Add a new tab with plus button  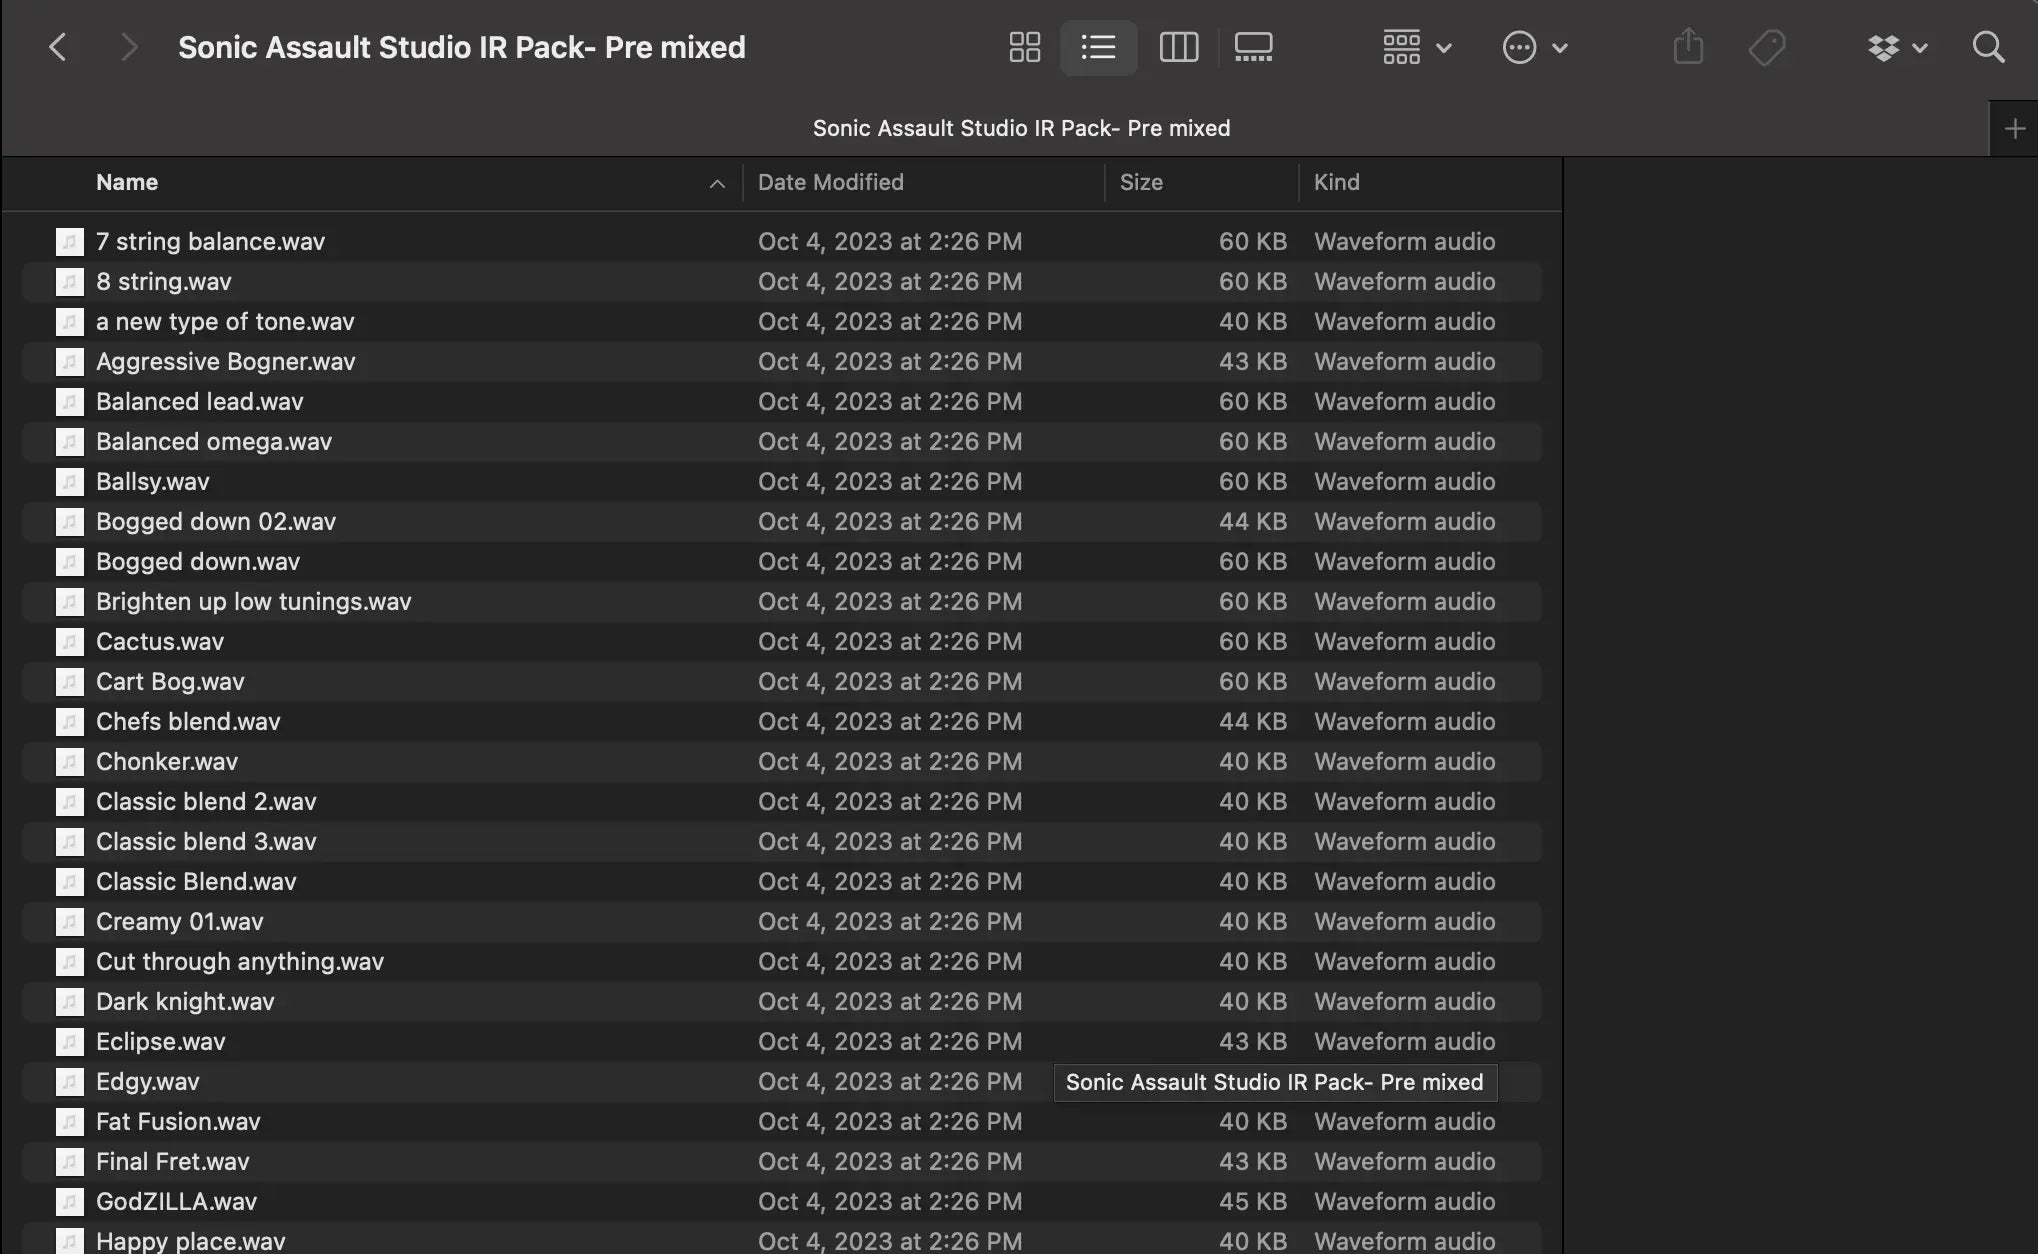click(x=2014, y=128)
